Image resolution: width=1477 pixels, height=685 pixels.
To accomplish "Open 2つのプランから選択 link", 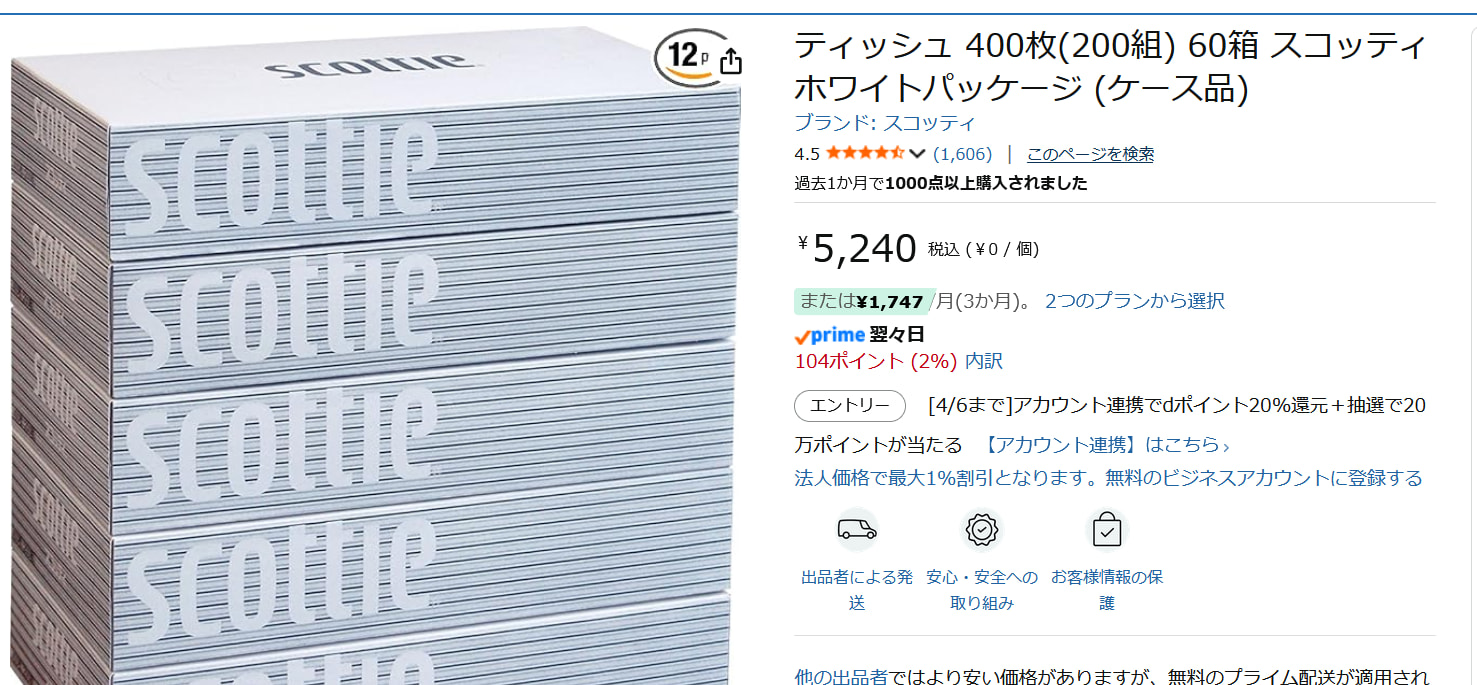I will click(1134, 301).
